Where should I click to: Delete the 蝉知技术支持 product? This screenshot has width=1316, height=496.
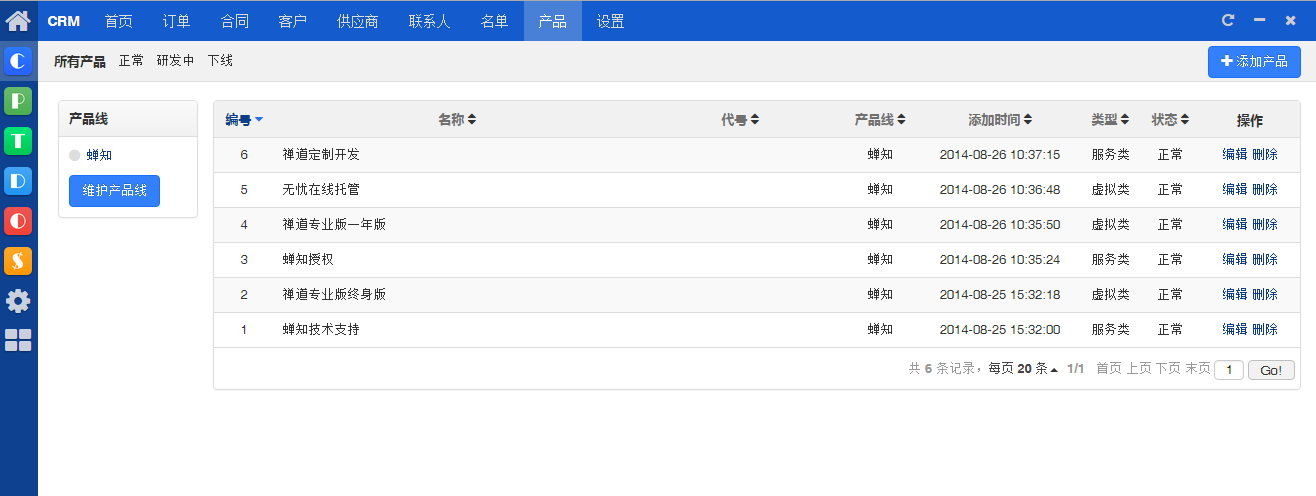(x=1265, y=330)
